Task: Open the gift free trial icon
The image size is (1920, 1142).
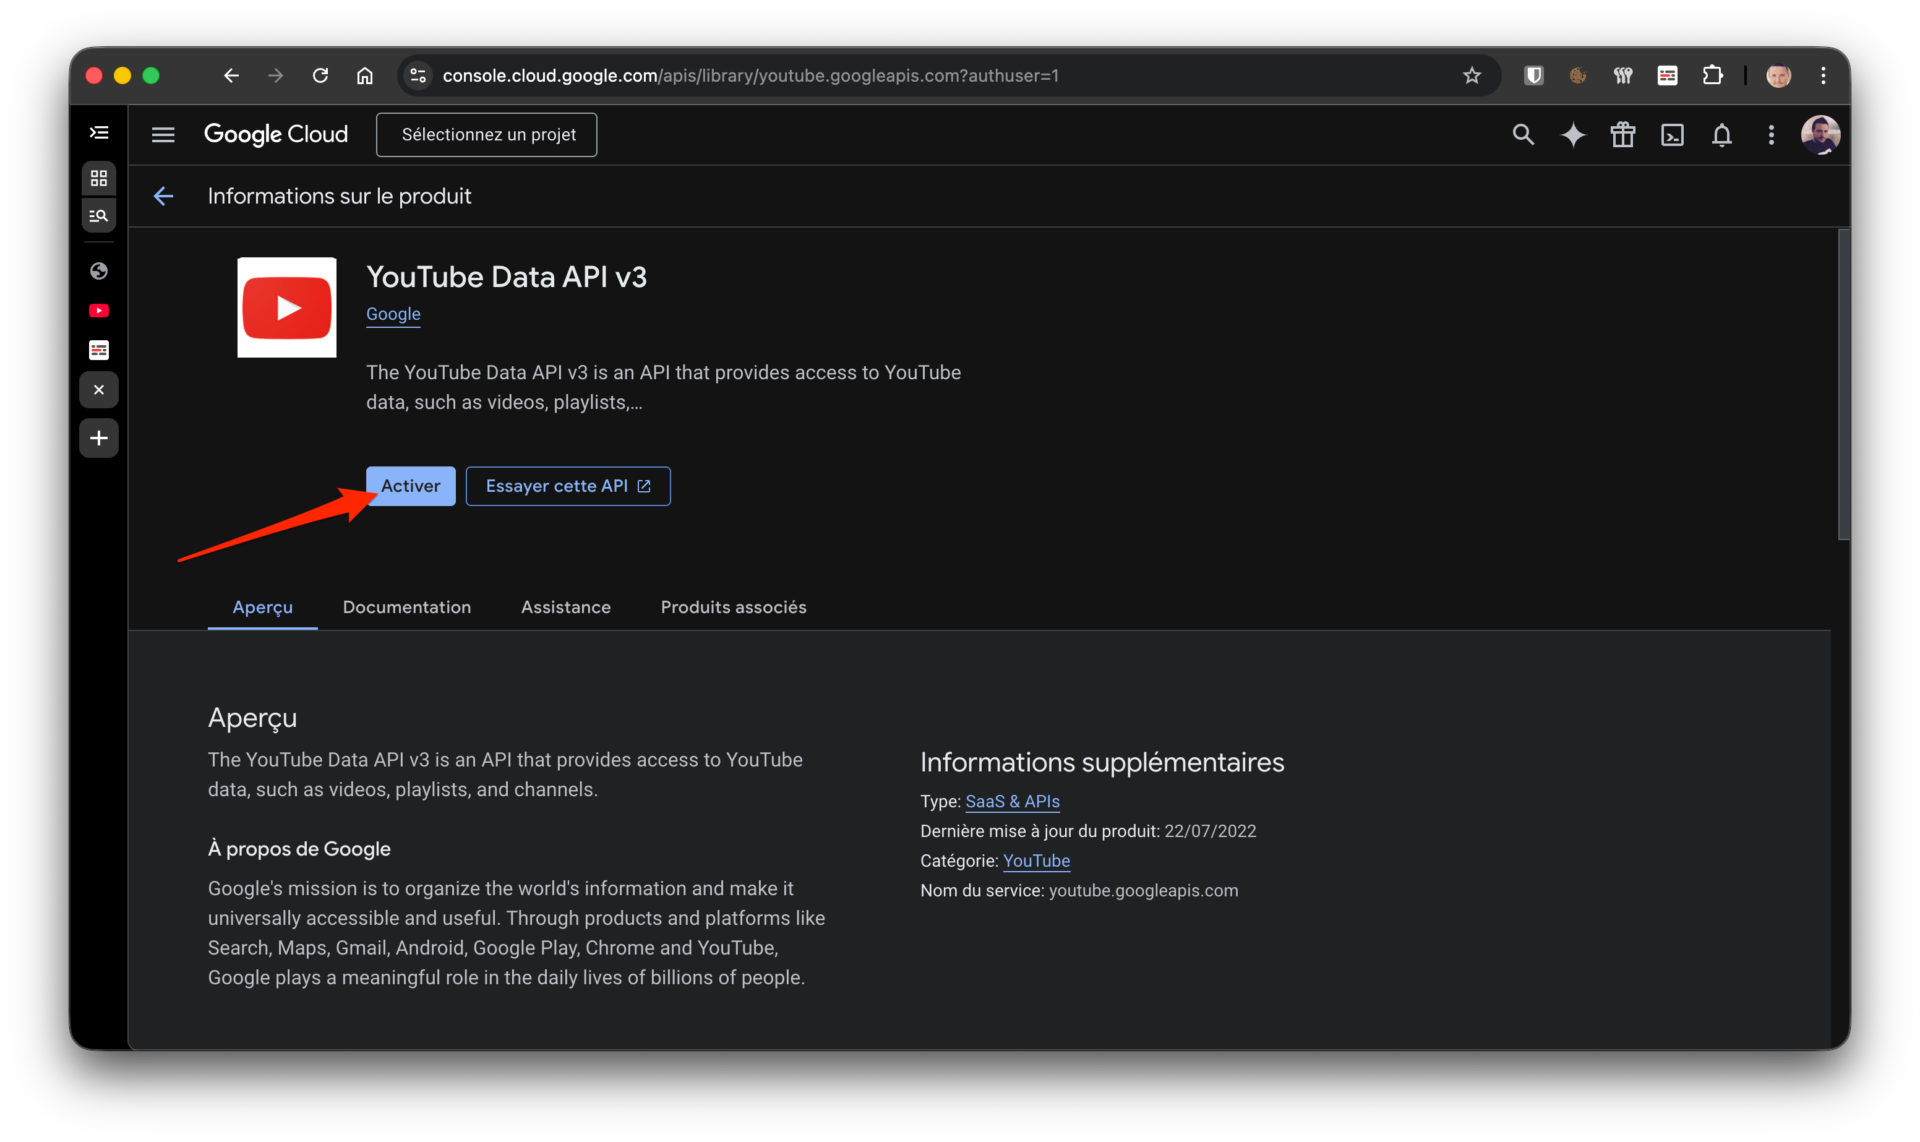Action: coord(1622,134)
